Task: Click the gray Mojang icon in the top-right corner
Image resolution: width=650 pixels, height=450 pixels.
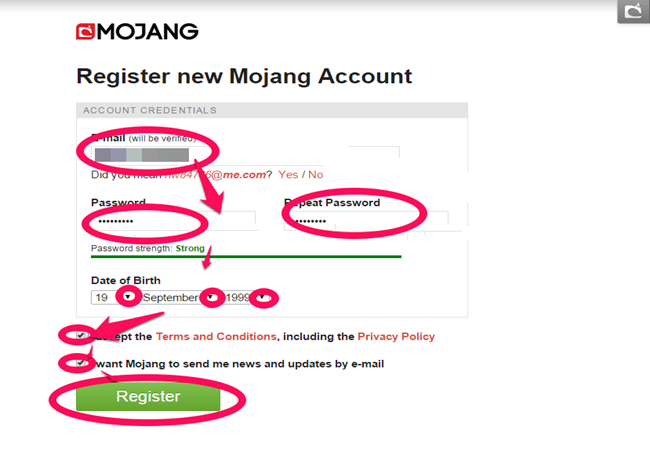Action: point(633,11)
